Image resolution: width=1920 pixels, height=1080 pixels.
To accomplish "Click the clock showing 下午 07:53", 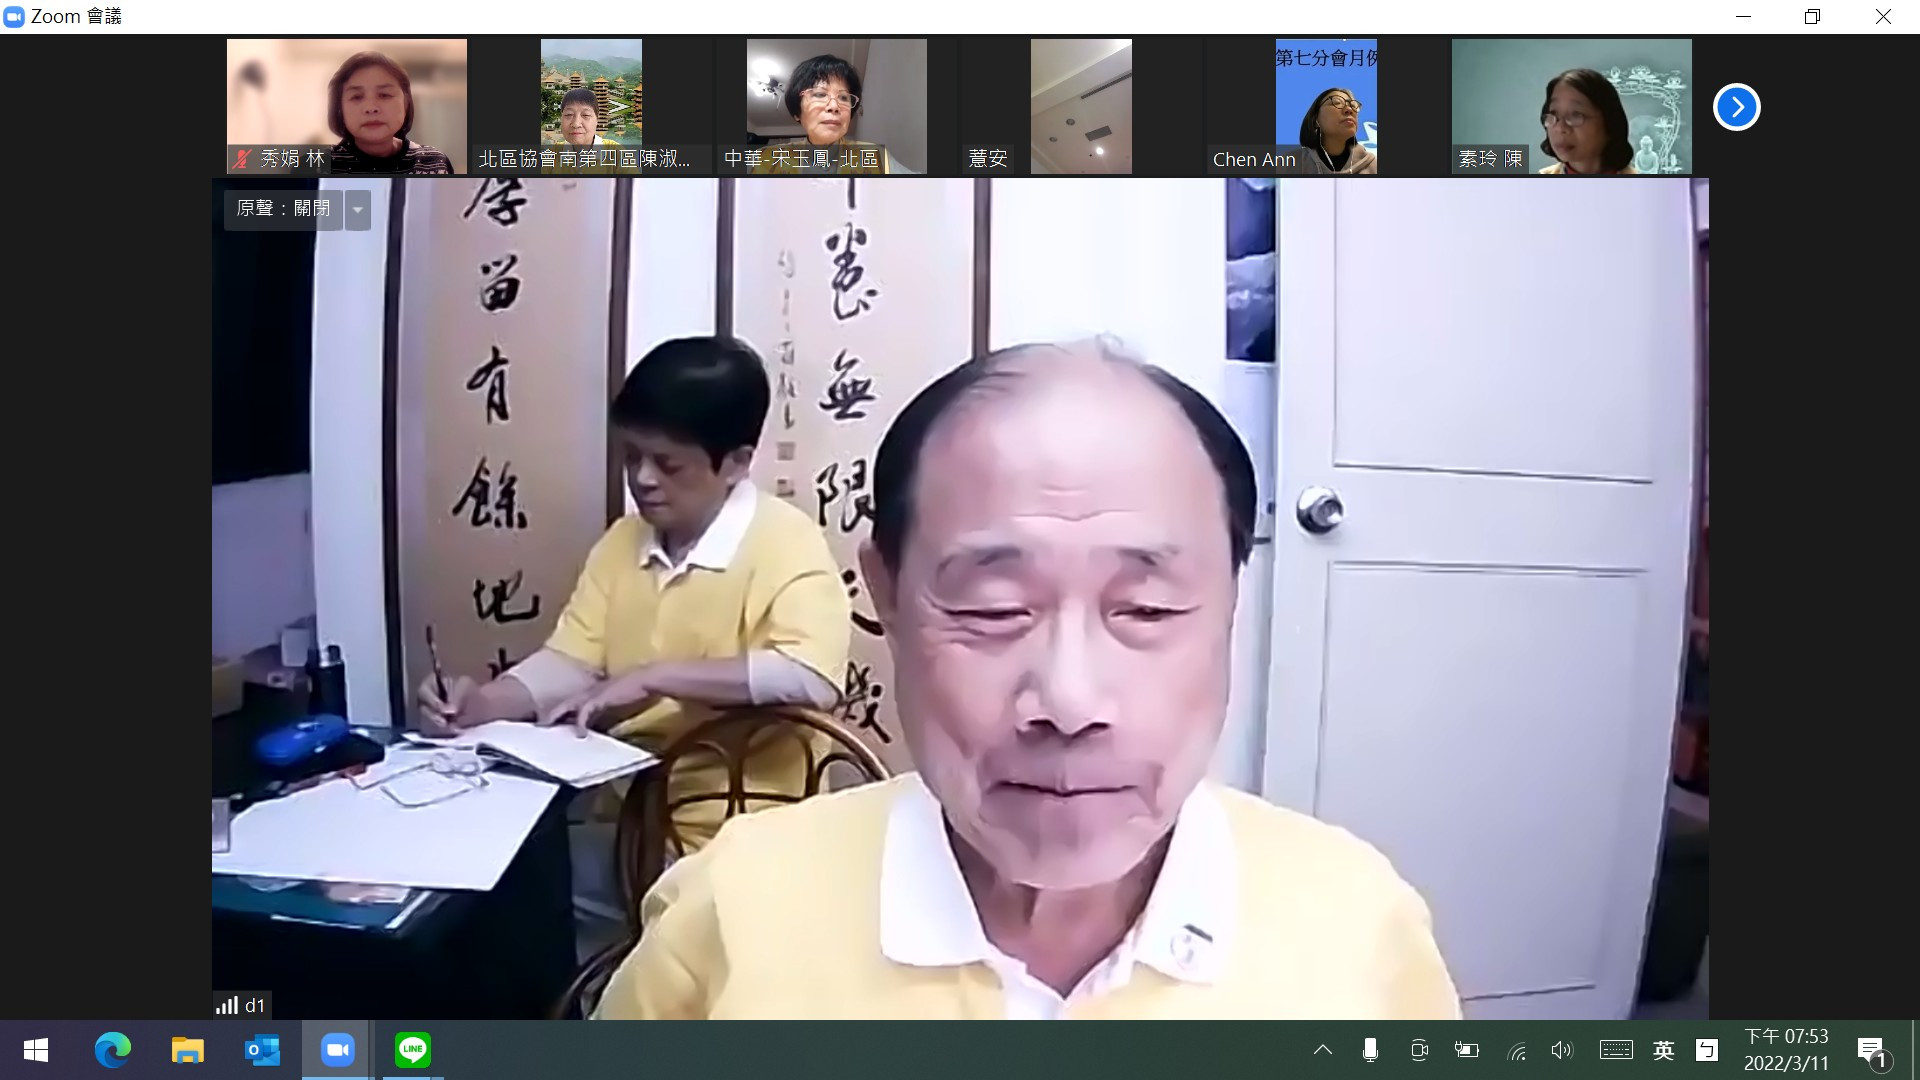I will coord(1786,1050).
